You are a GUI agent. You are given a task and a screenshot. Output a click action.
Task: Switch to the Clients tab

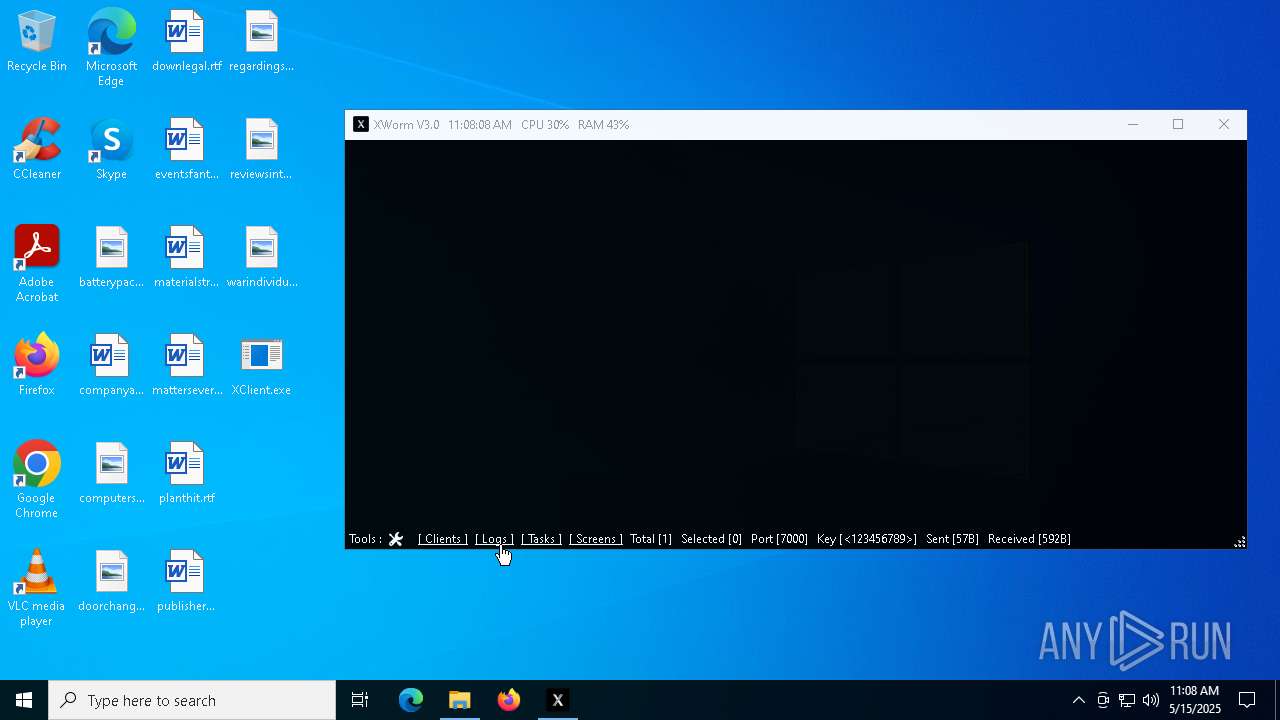(443, 539)
